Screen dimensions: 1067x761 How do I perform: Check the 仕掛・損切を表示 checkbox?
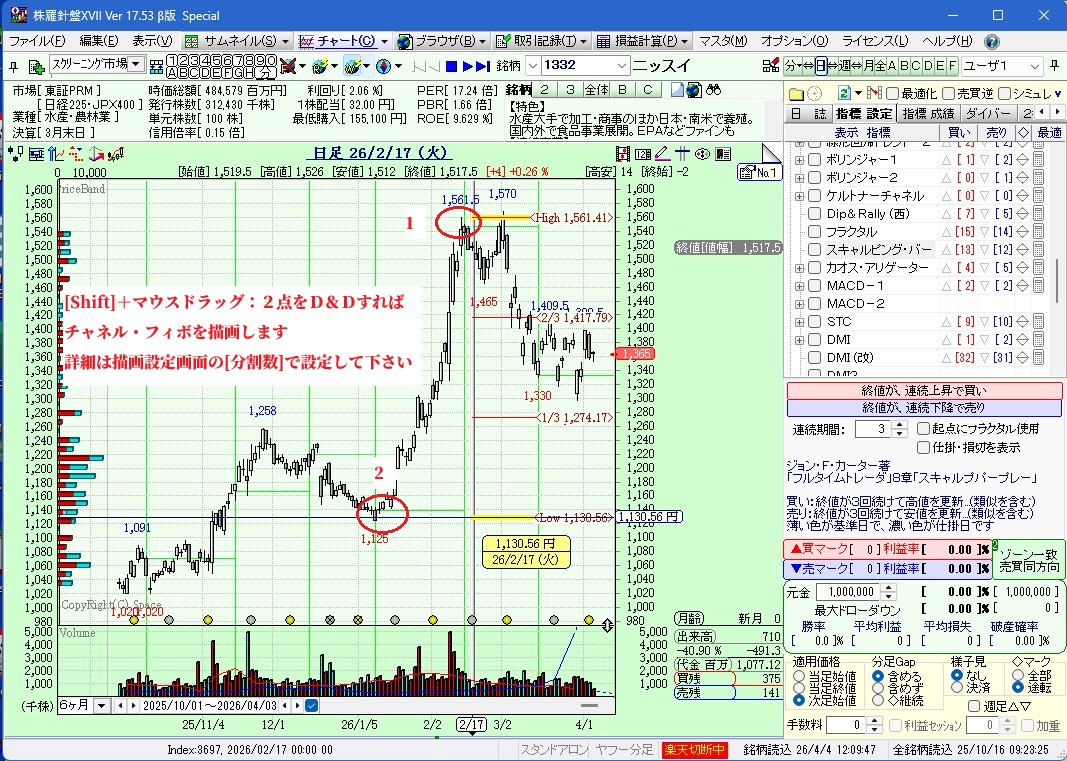click(924, 447)
